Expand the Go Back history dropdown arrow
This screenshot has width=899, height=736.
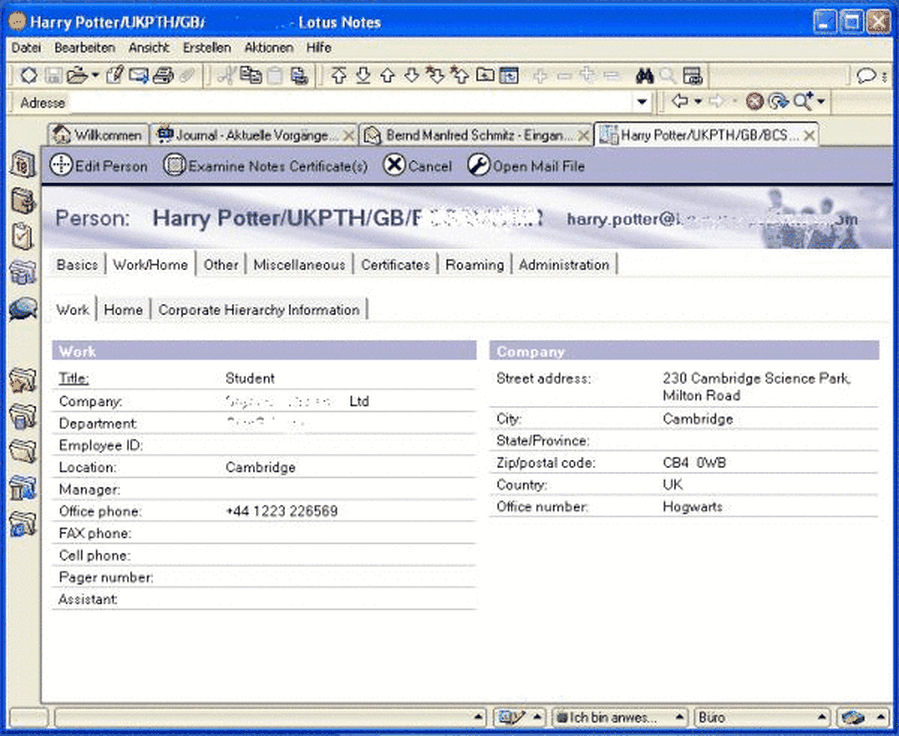click(698, 101)
